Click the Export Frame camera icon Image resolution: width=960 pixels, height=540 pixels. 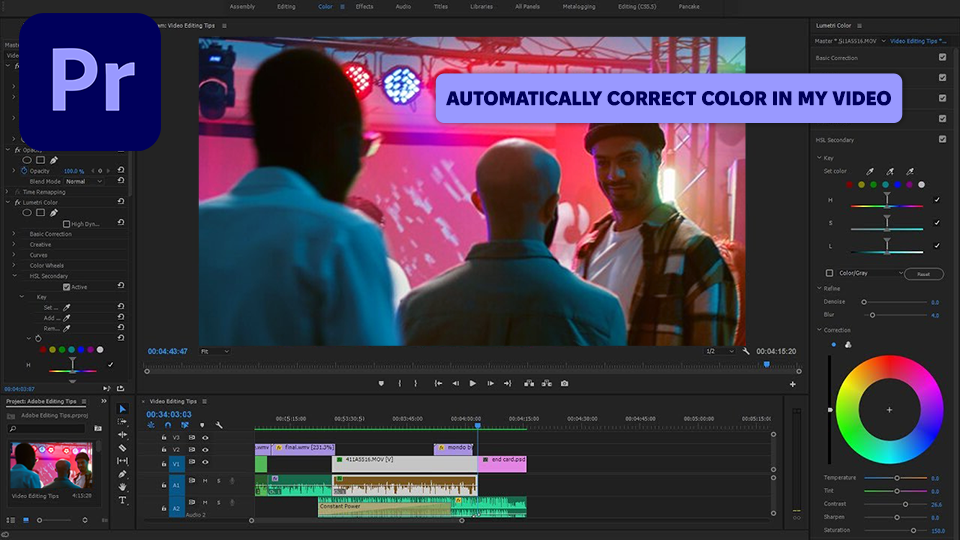click(565, 383)
